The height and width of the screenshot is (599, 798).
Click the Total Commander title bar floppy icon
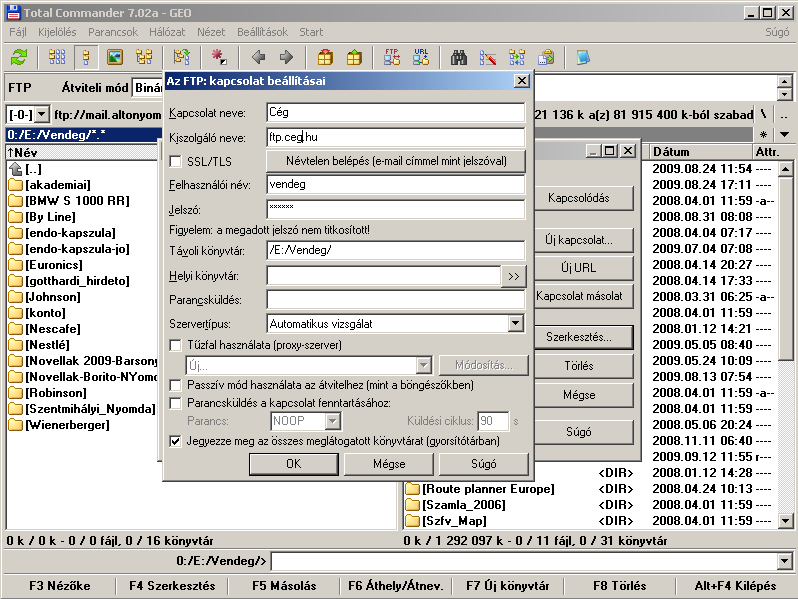click(13, 12)
